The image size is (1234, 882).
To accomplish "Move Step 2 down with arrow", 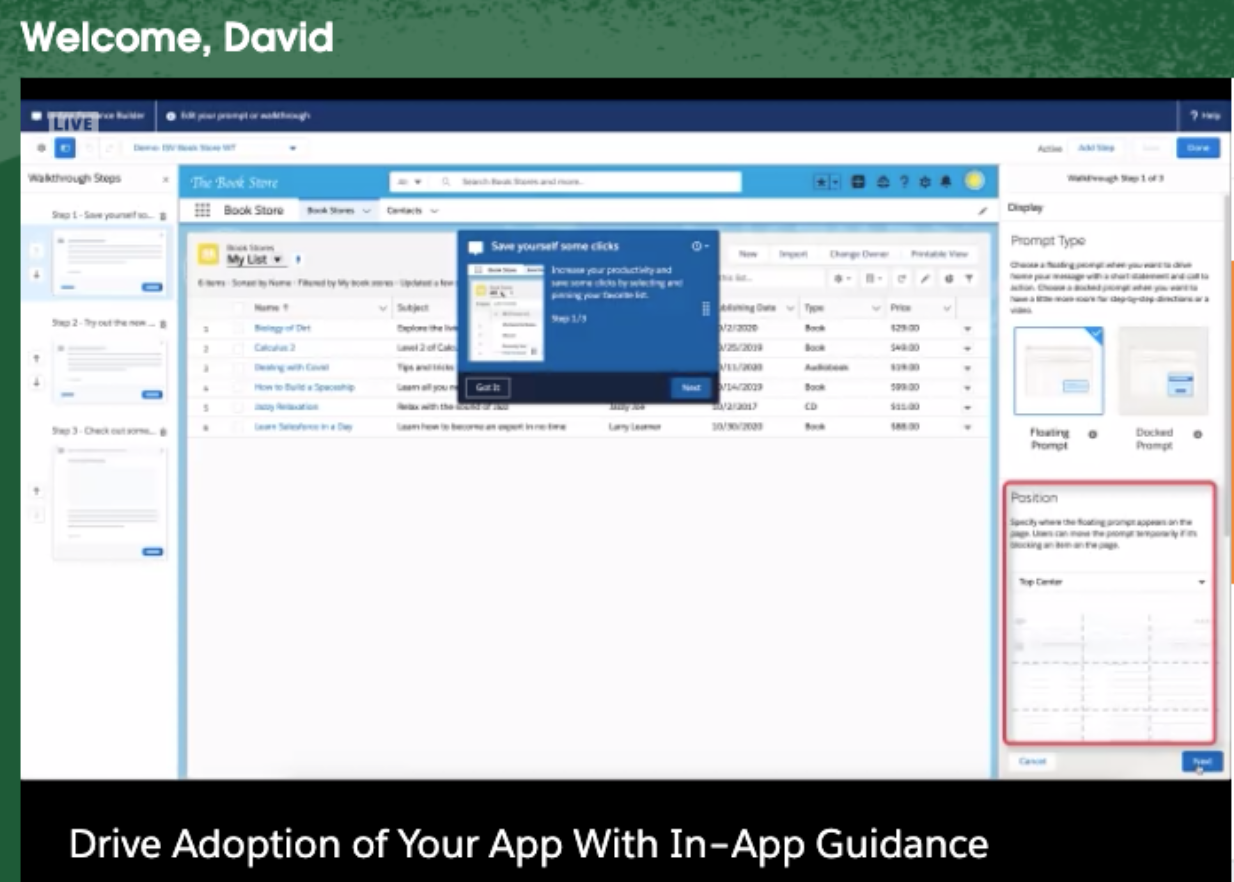I will [37, 382].
